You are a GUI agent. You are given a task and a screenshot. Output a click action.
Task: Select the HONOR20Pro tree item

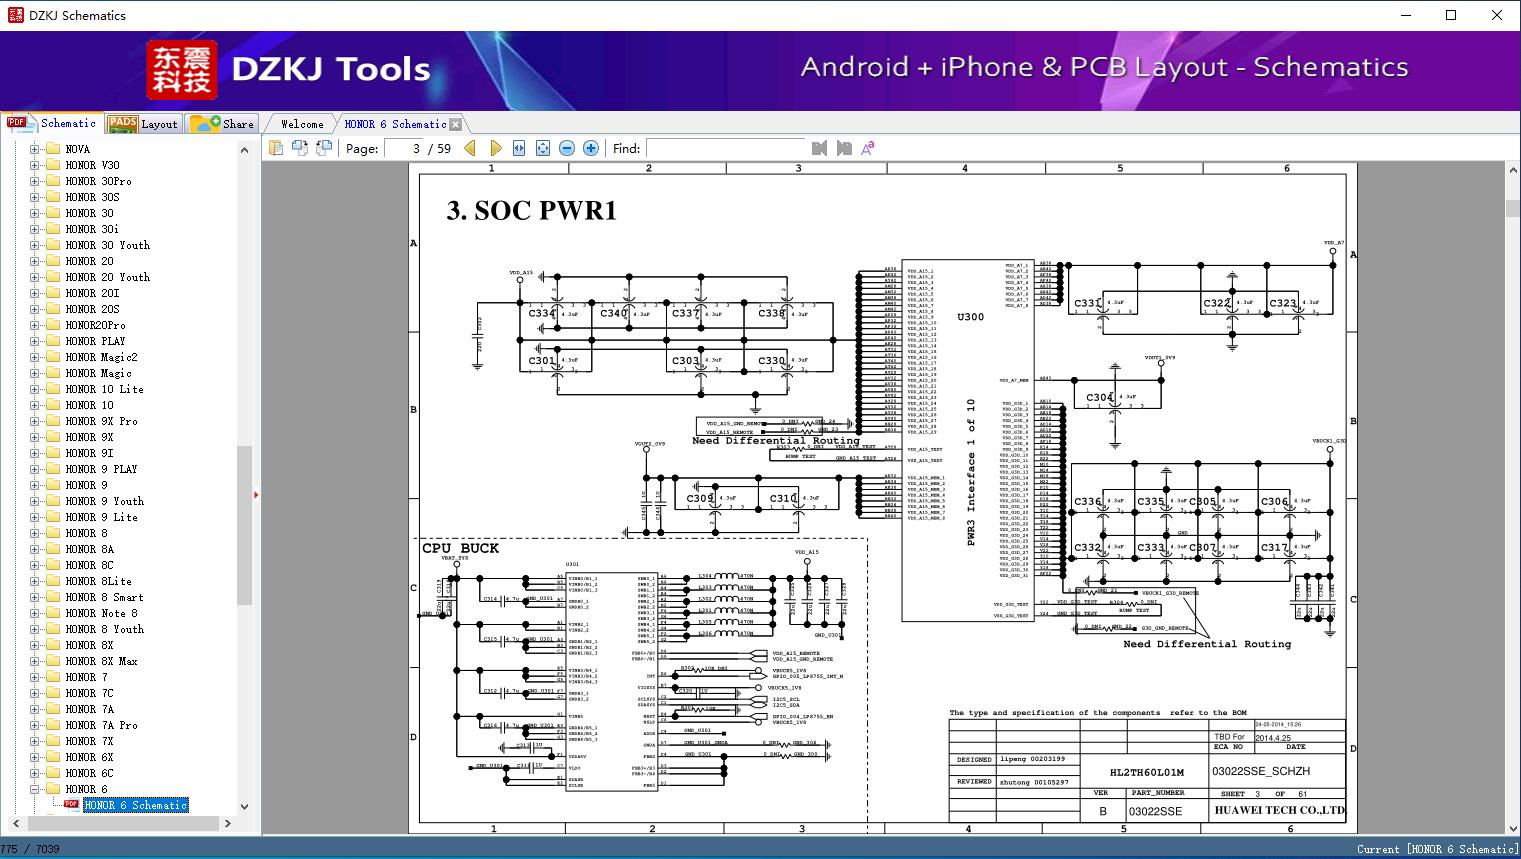click(x=96, y=325)
